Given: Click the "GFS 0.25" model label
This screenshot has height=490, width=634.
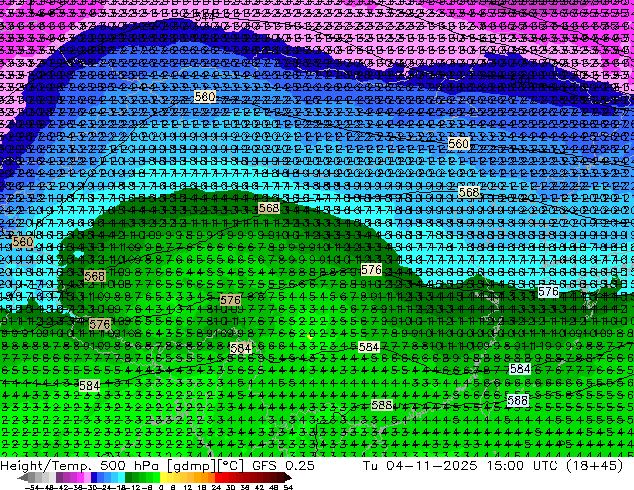Looking at the screenshot, I should click(x=283, y=466).
